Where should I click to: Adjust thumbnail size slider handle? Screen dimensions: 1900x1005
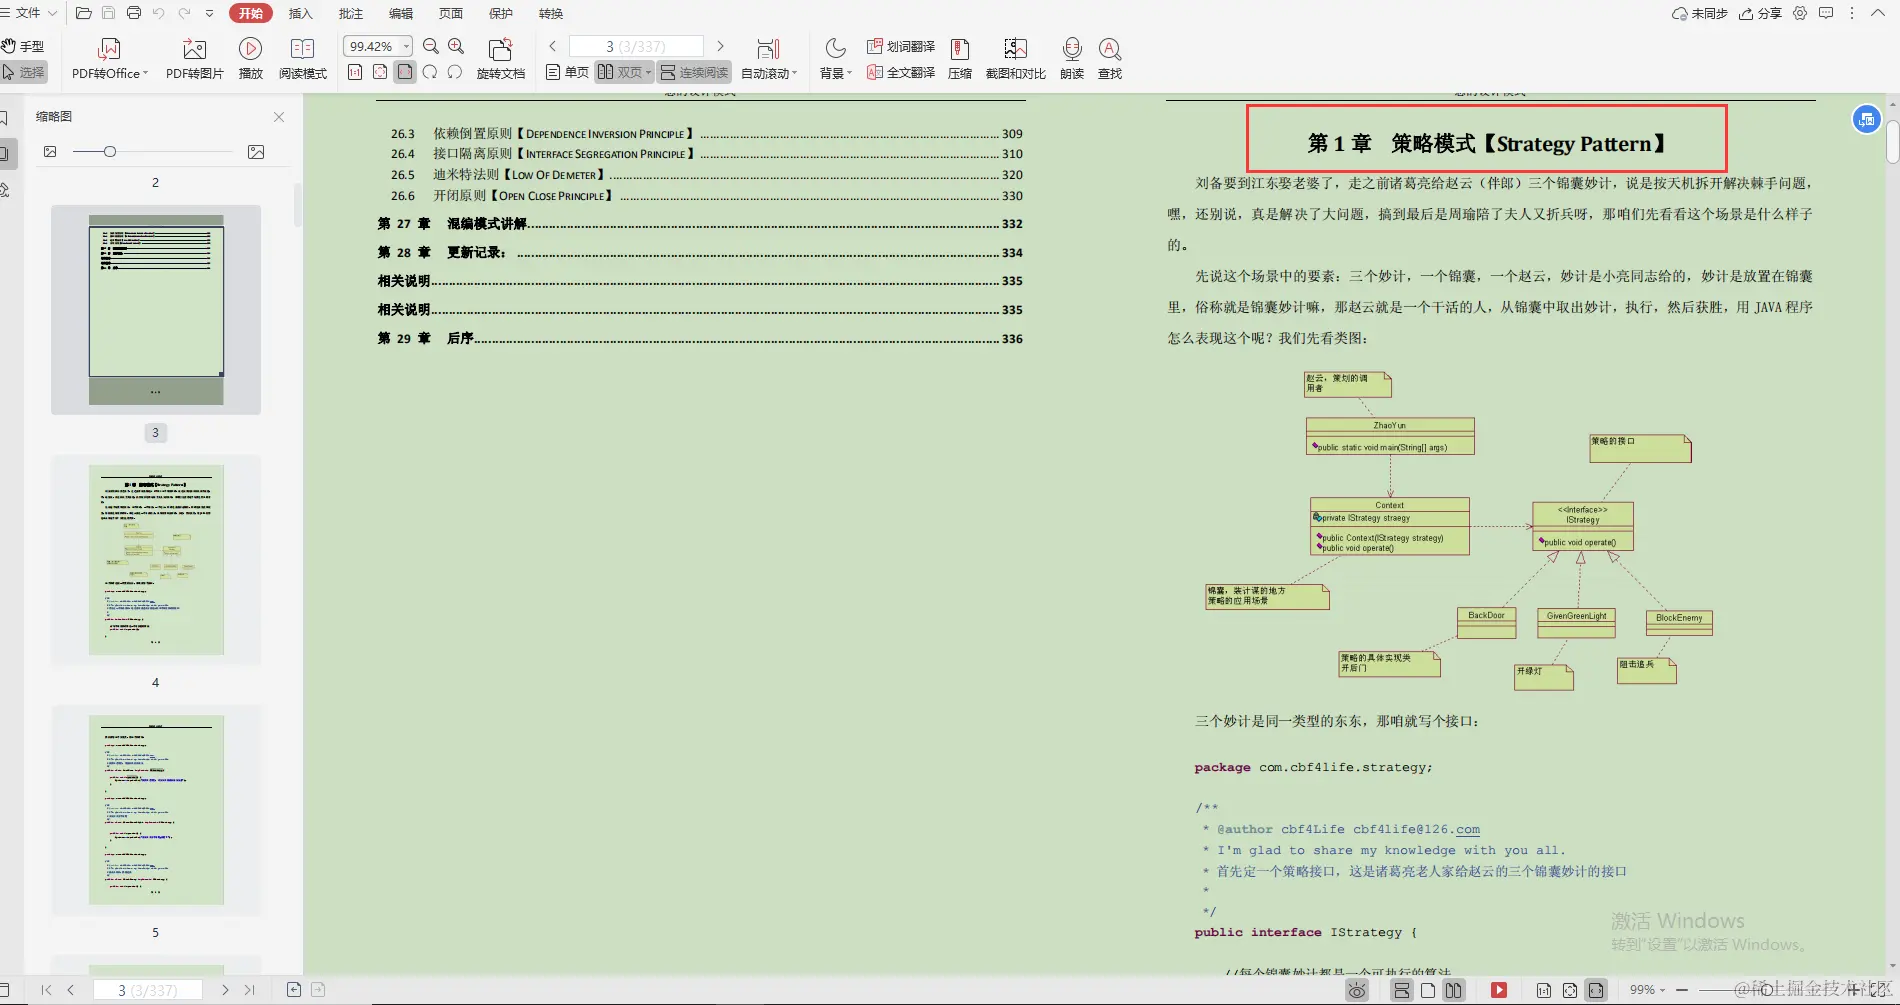(110, 152)
